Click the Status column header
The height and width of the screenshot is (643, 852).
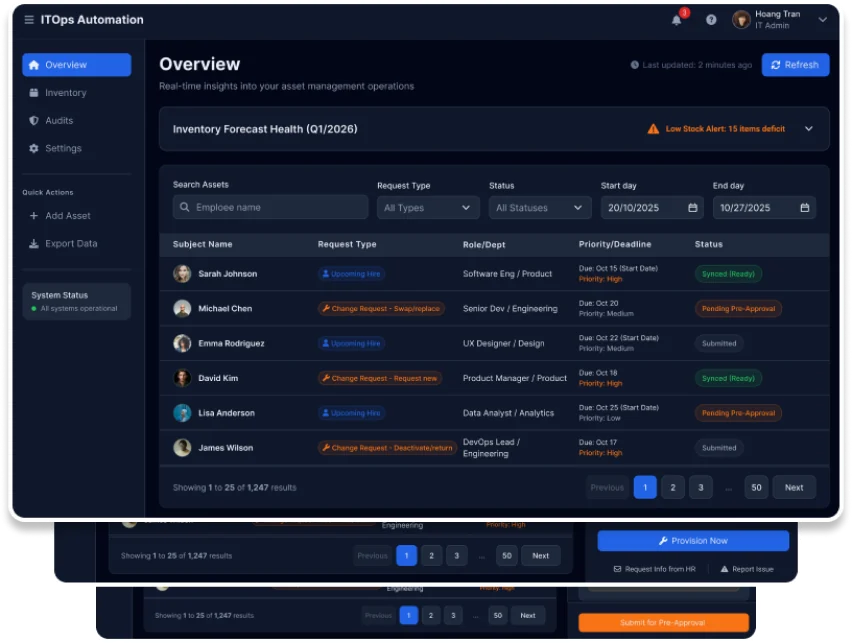point(709,244)
